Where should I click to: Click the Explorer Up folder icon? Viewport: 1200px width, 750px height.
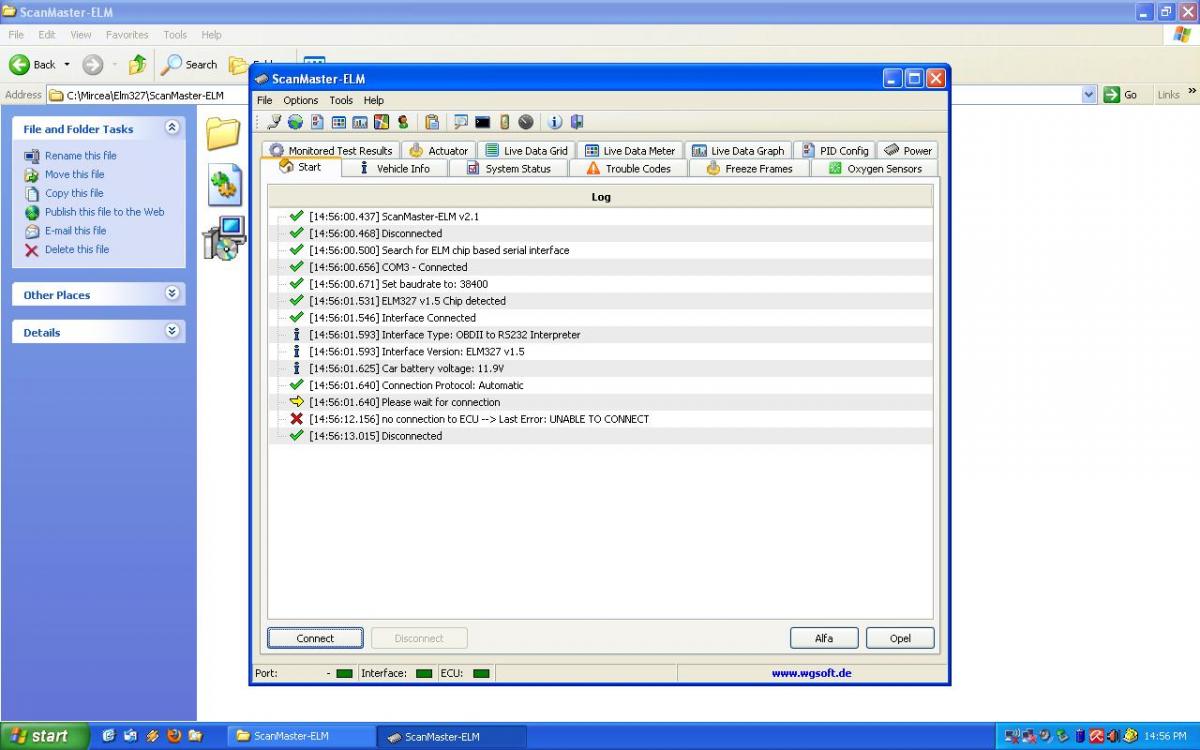click(x=137, y=65)
